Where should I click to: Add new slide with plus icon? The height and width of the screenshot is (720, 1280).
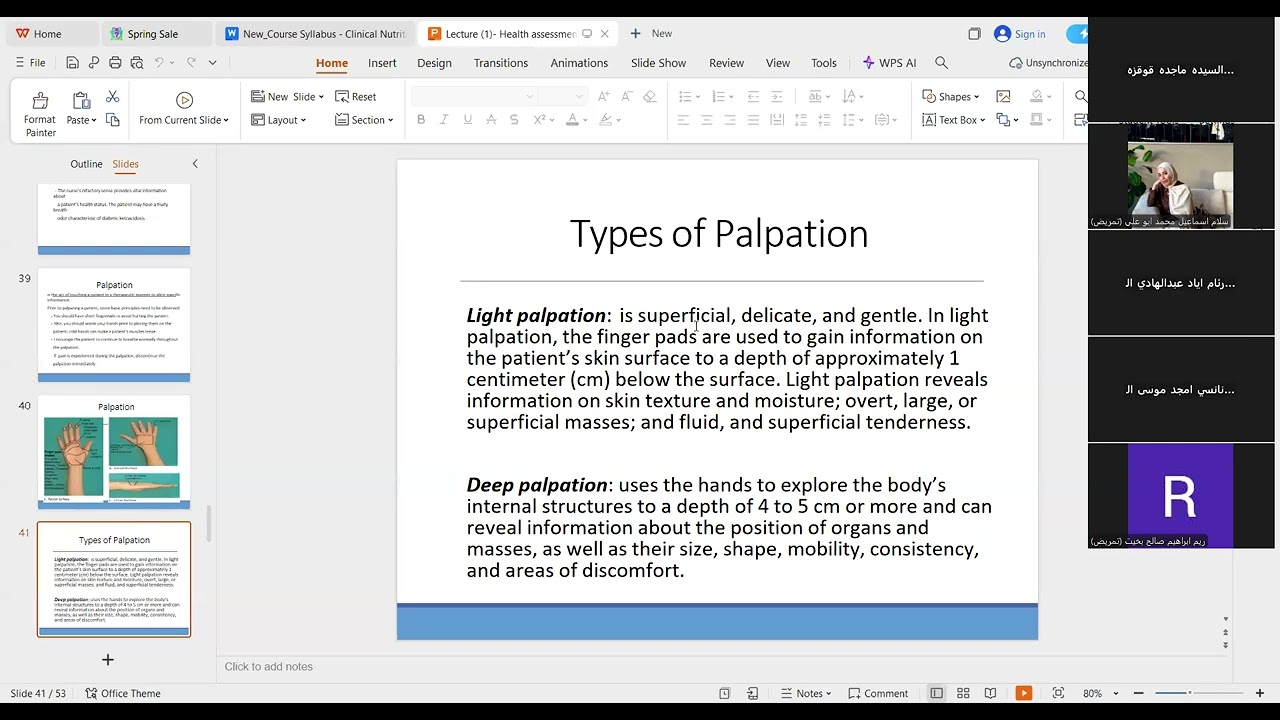pos(108,660)
